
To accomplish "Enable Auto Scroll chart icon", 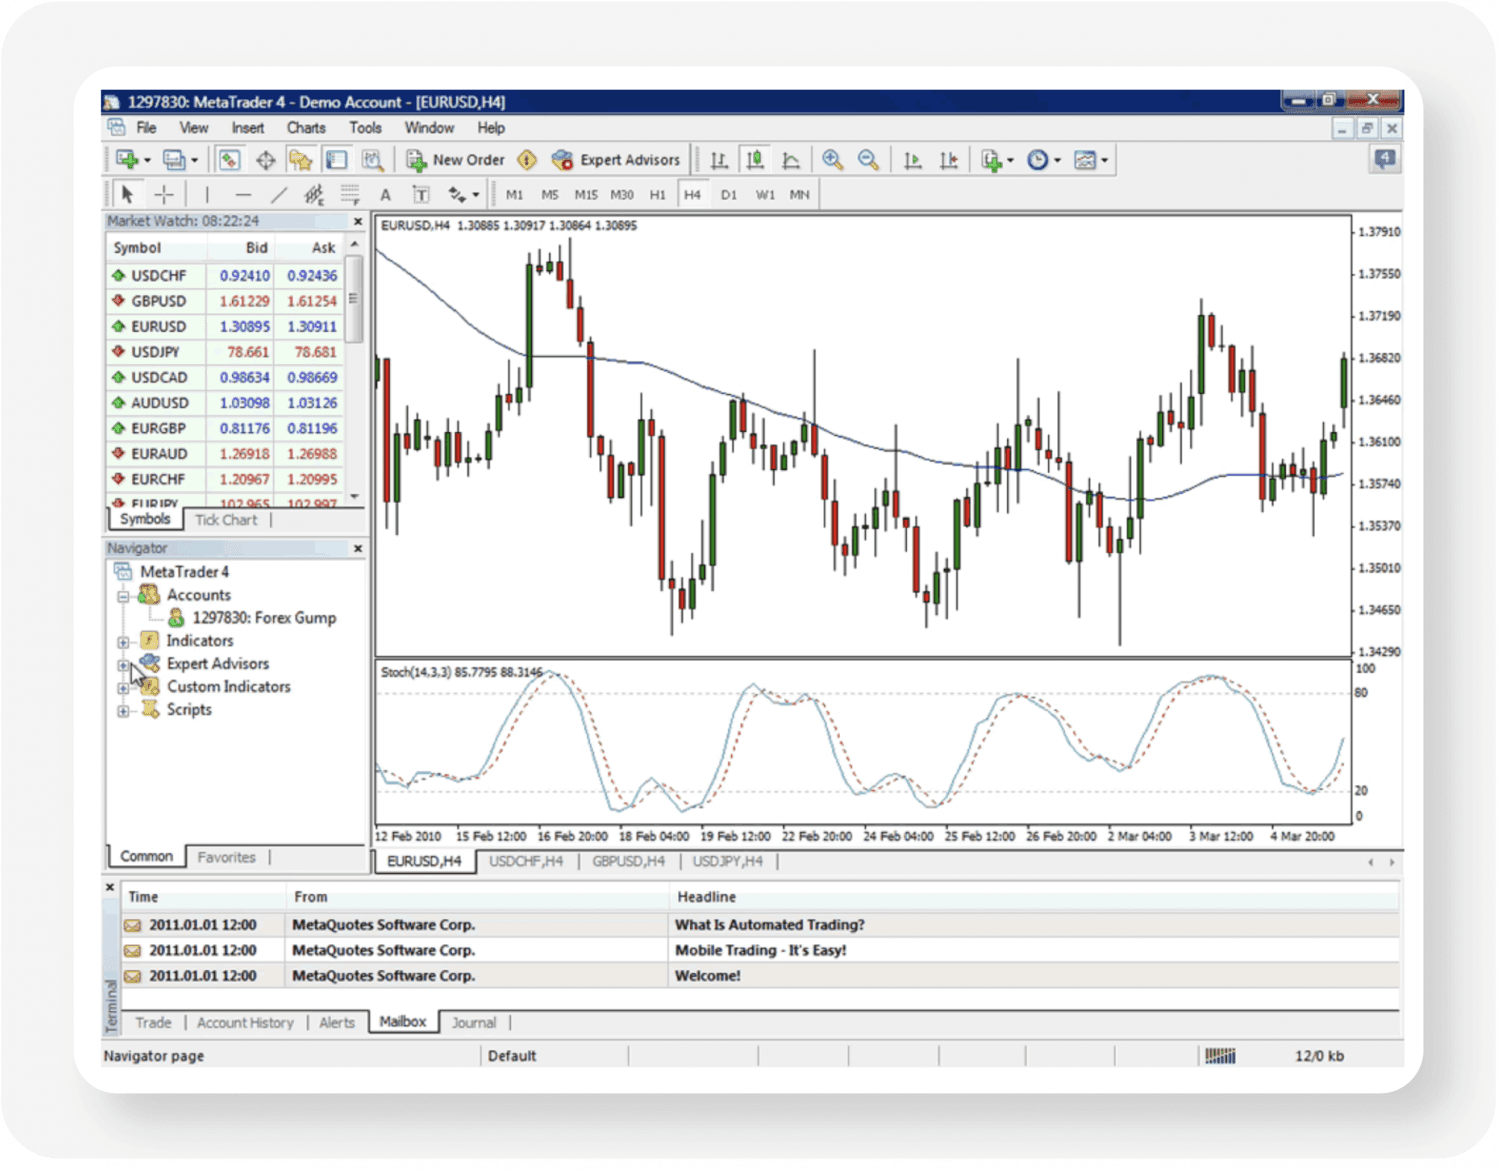I will pyautogui.click(x=912, y=160).
